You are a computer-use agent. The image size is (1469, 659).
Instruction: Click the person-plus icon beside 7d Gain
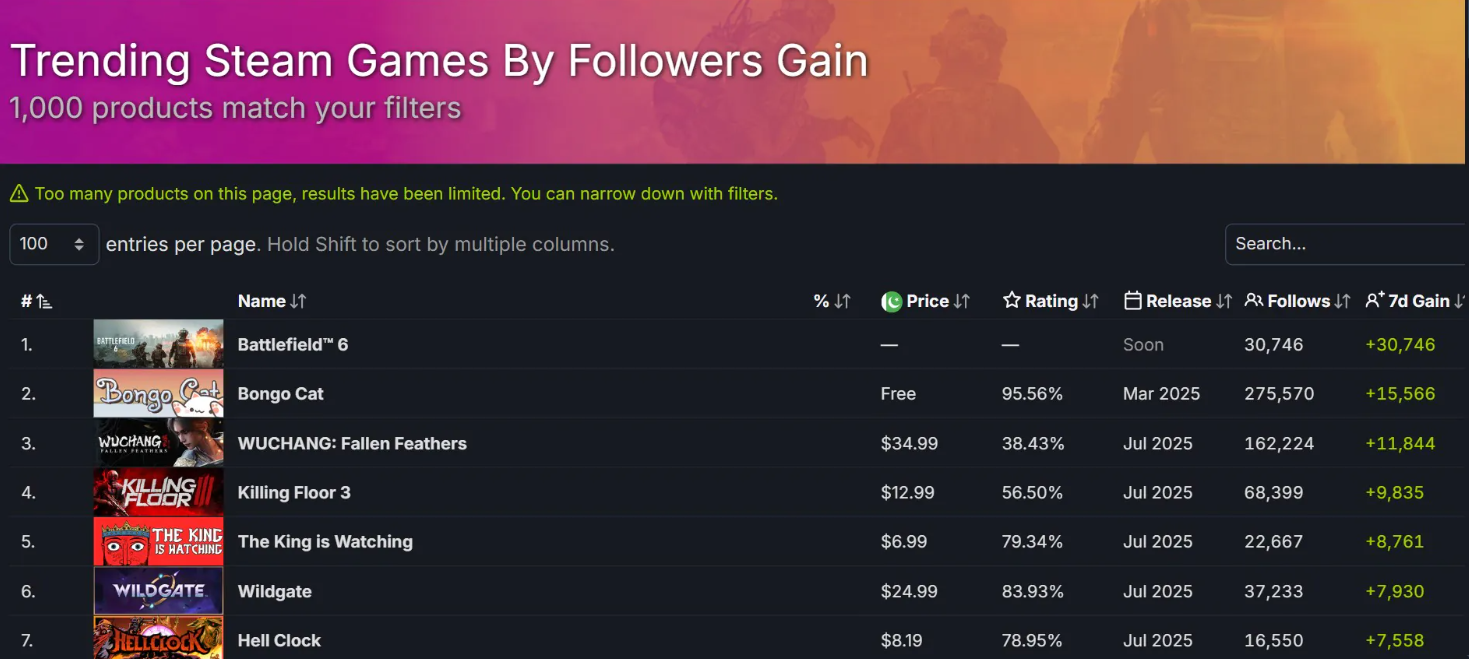tap(1375, 301)
